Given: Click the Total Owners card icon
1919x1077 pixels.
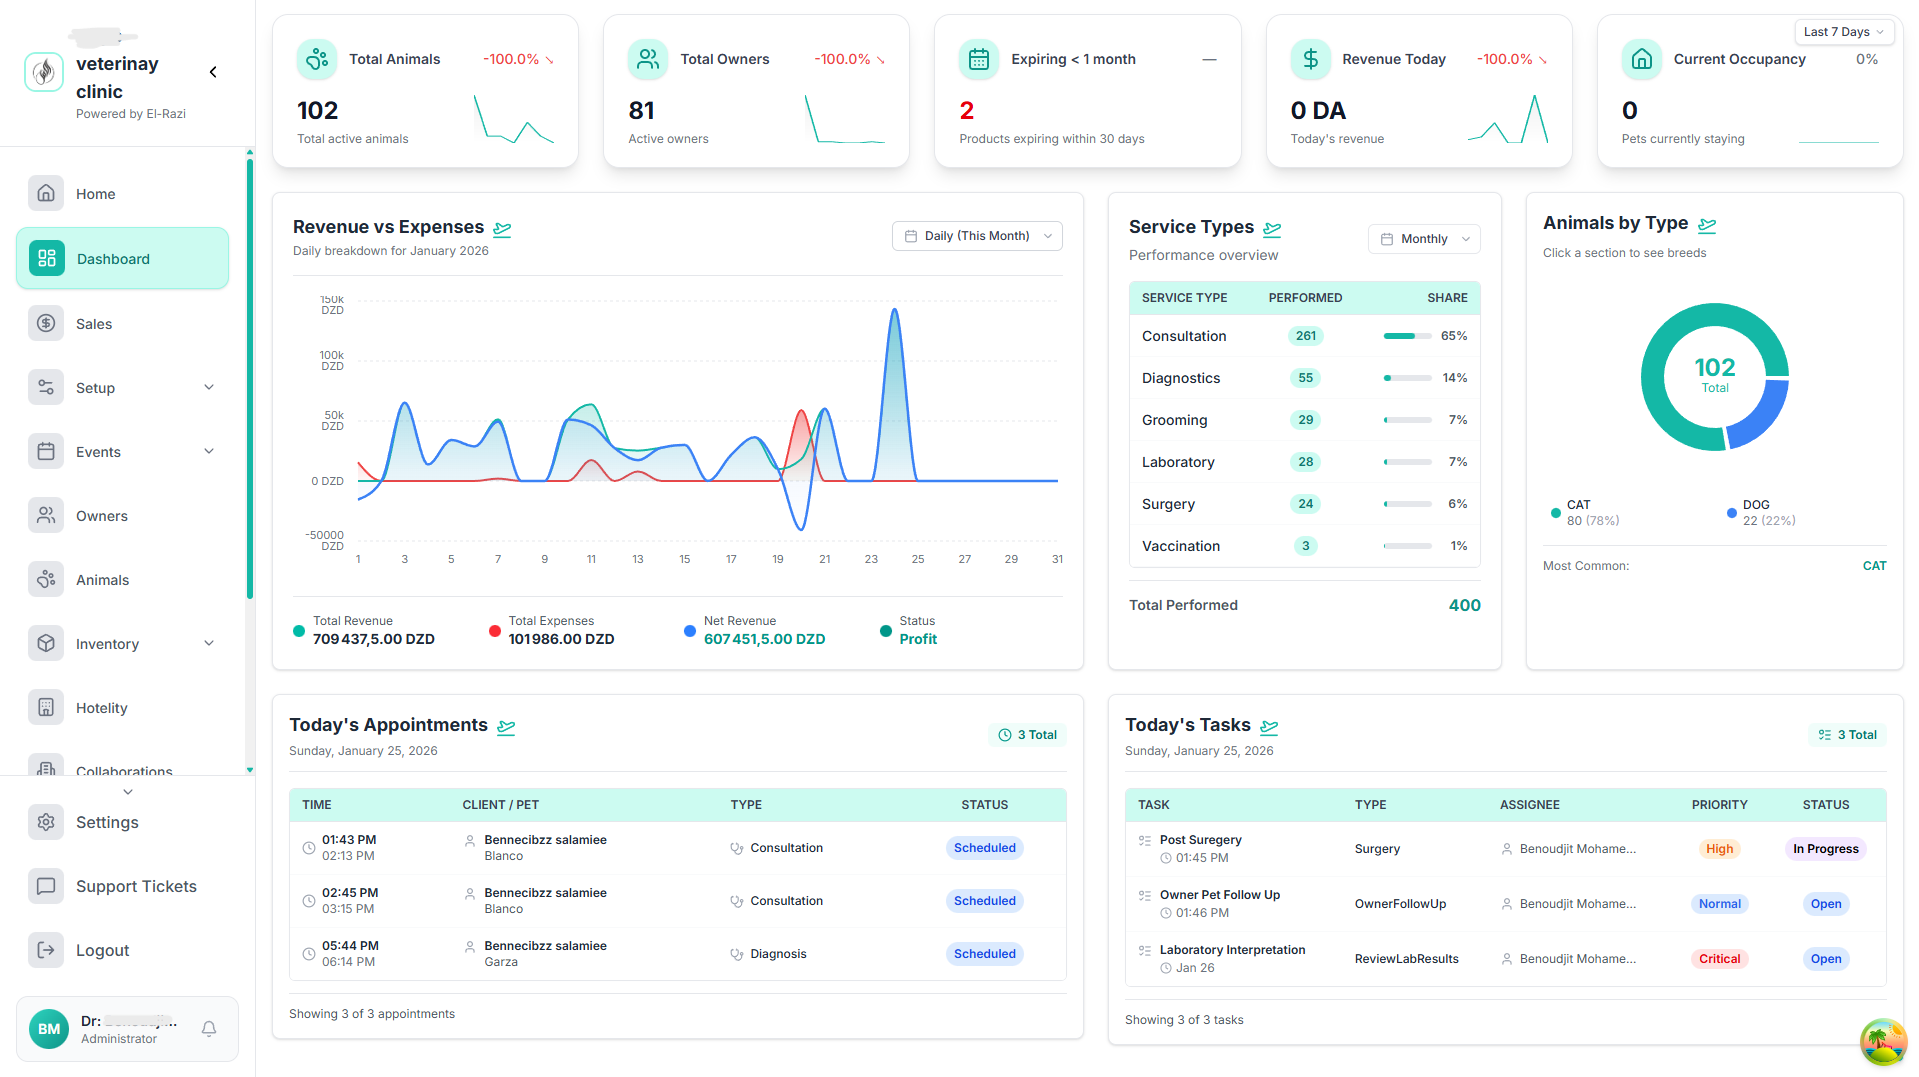Looking at the screenshot, I should tap(648, 59).
